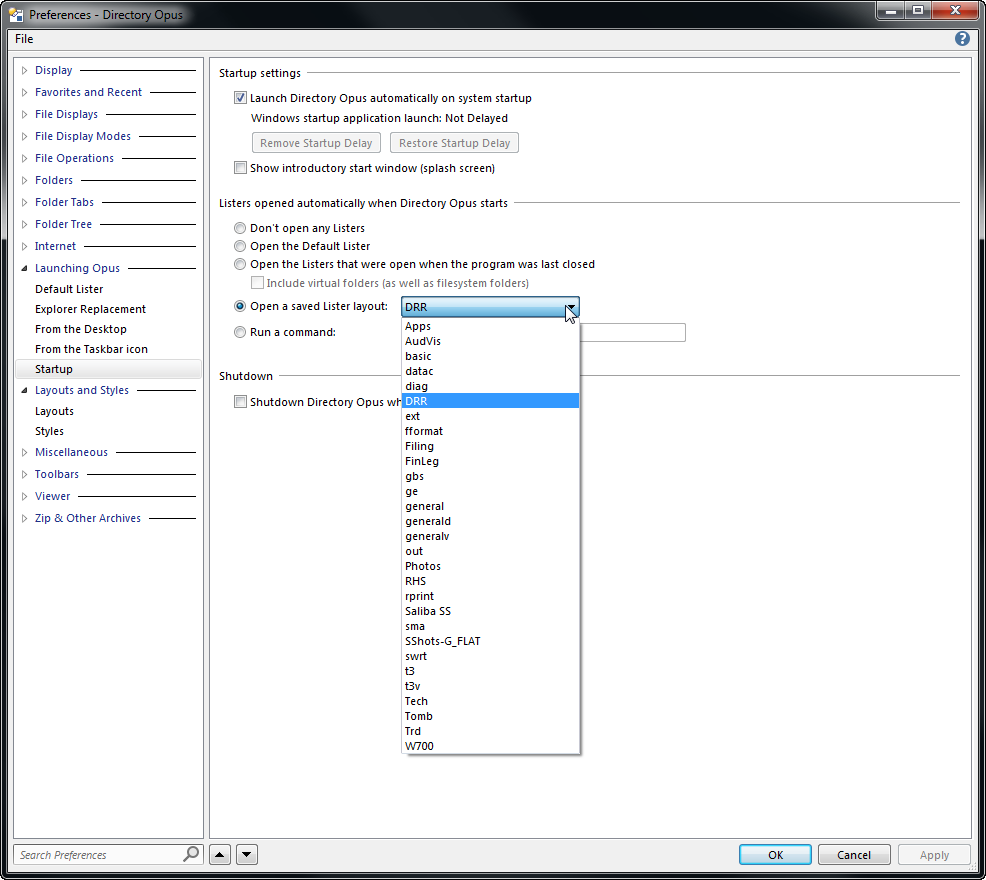Choose fformat from the layout list
This screenshot has height=880, width=986.
coord(490,431)
